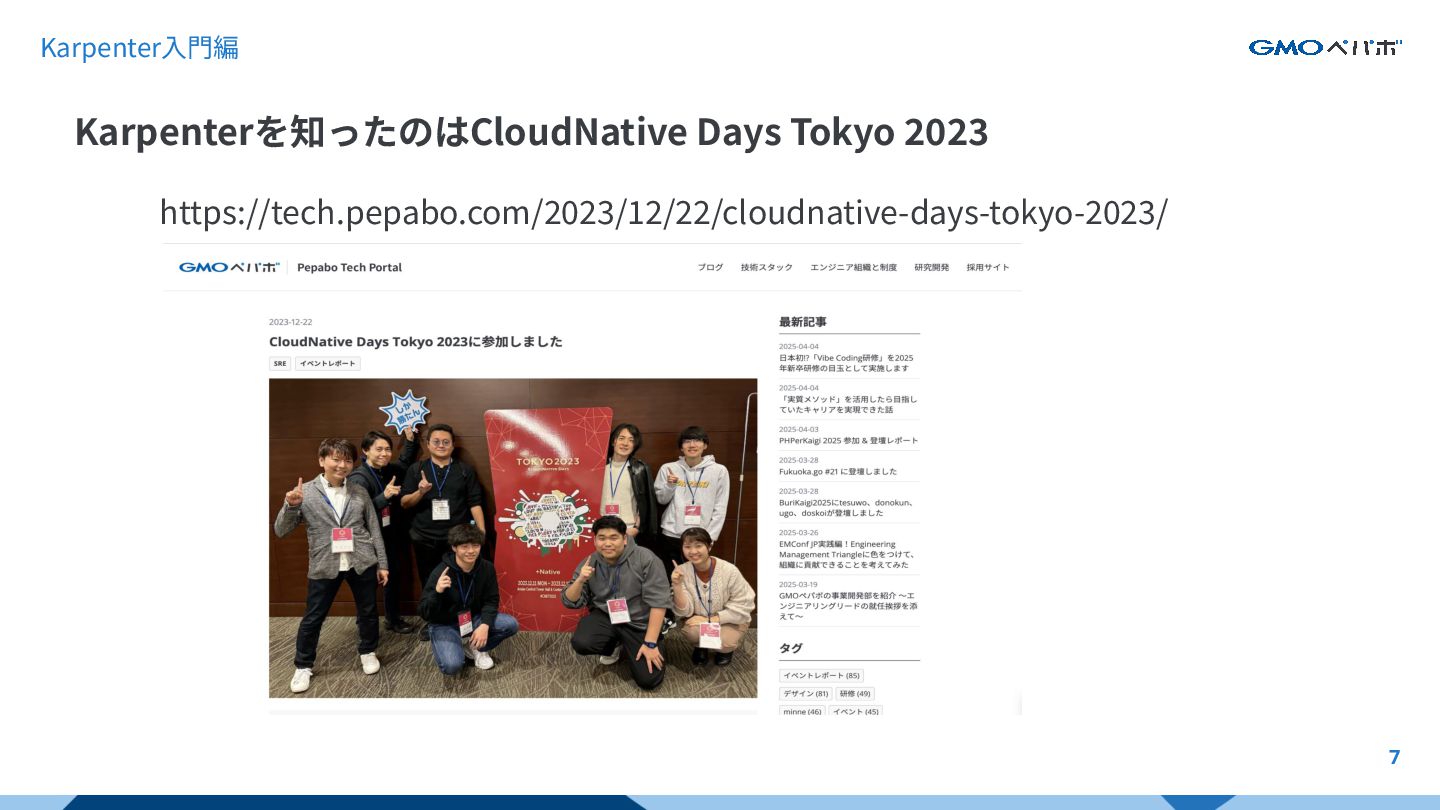The width and height of the screenshot is (1440, 810).
Task: Open the BuriKaigi2025 recent article
Action: click(847, 507)
